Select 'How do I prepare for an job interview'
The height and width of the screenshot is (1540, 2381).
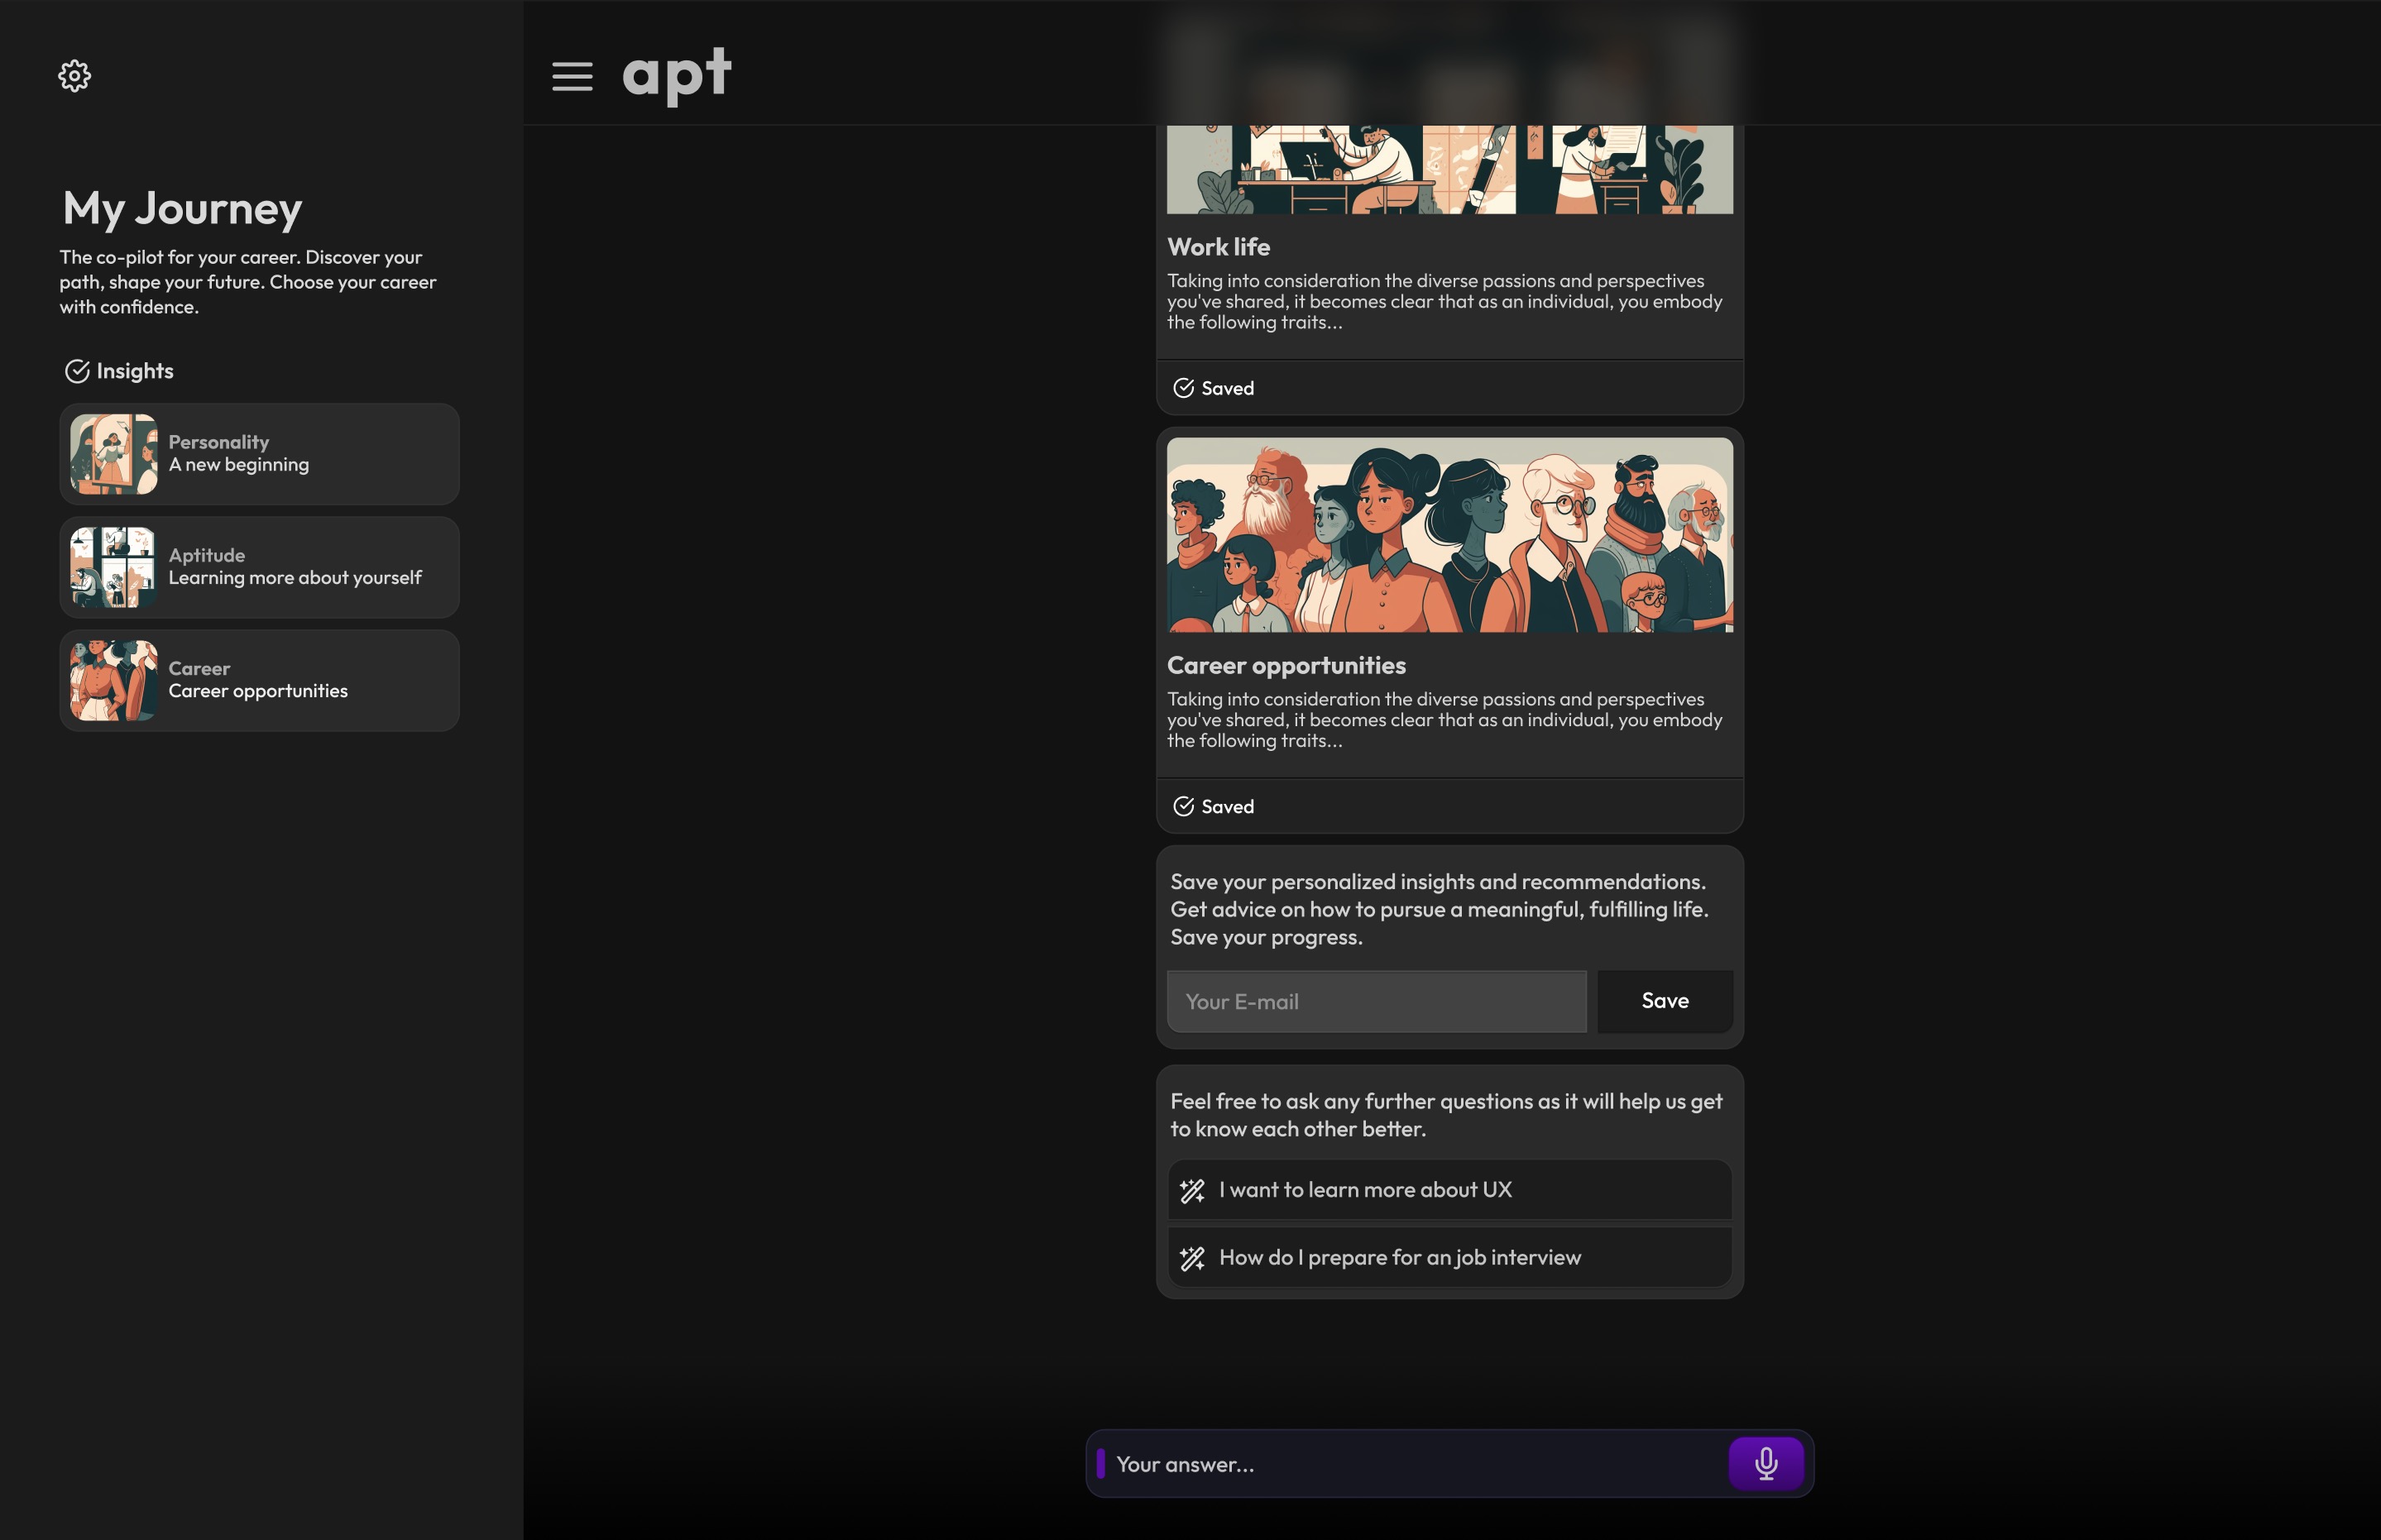coord(1449,1258)
